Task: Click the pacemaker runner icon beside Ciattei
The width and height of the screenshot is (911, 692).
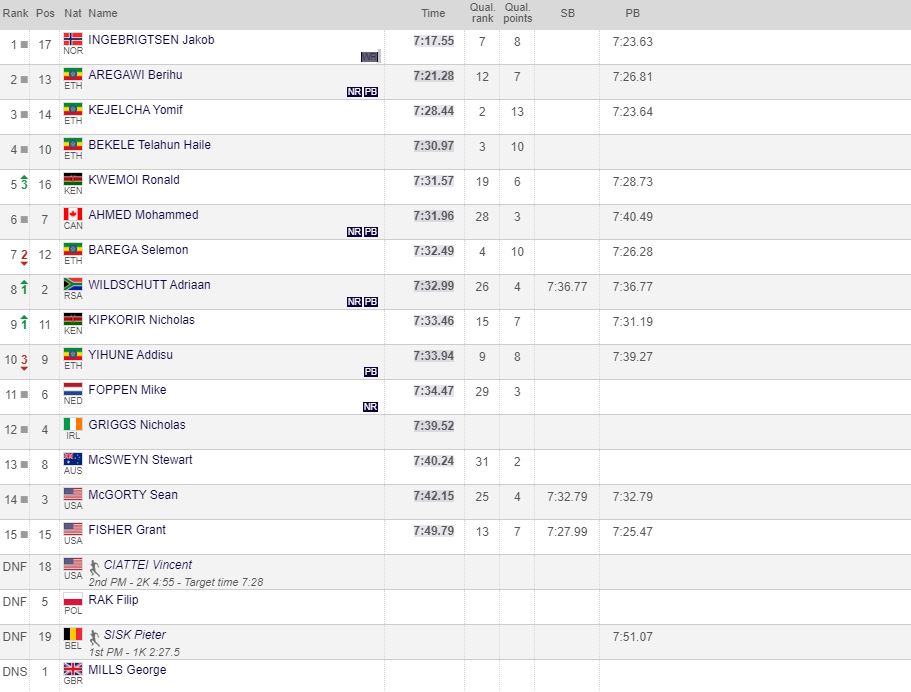Action: (x=94, y=565)
